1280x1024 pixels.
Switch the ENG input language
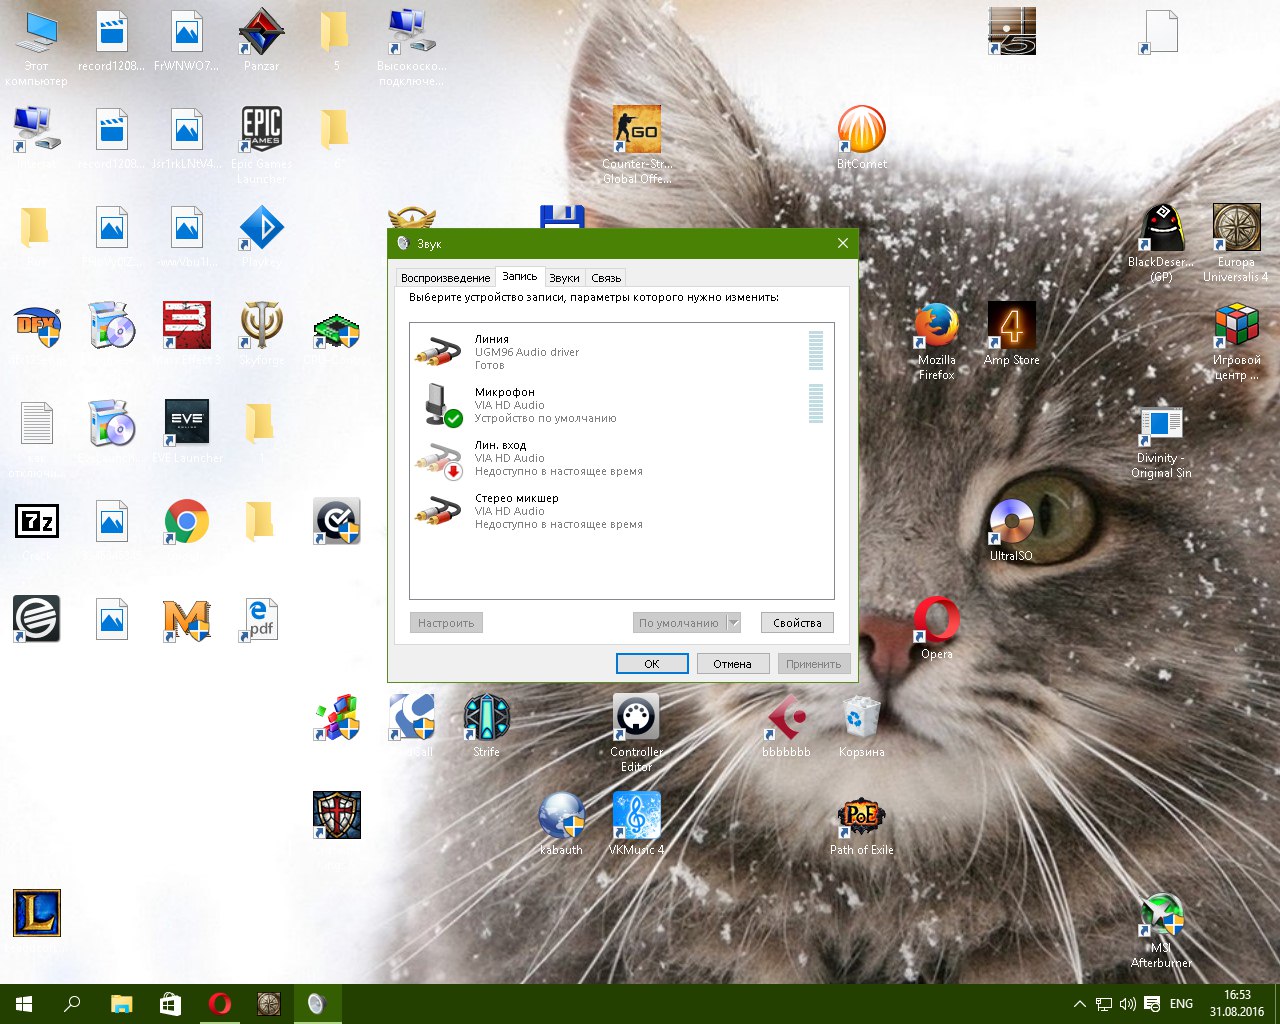1181,1004
